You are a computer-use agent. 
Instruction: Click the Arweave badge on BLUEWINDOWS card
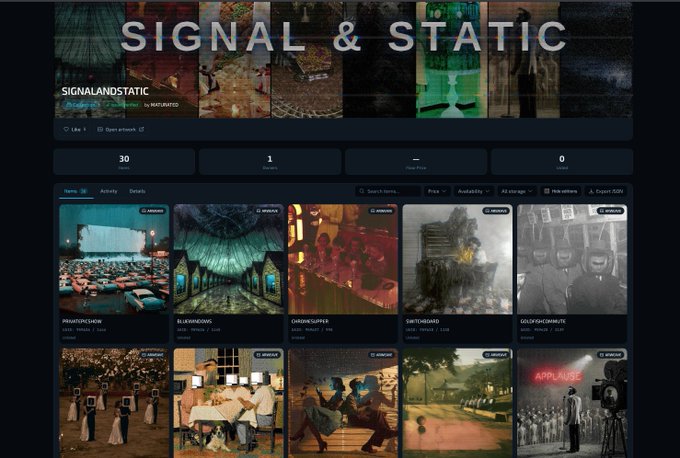coord(267,211)
